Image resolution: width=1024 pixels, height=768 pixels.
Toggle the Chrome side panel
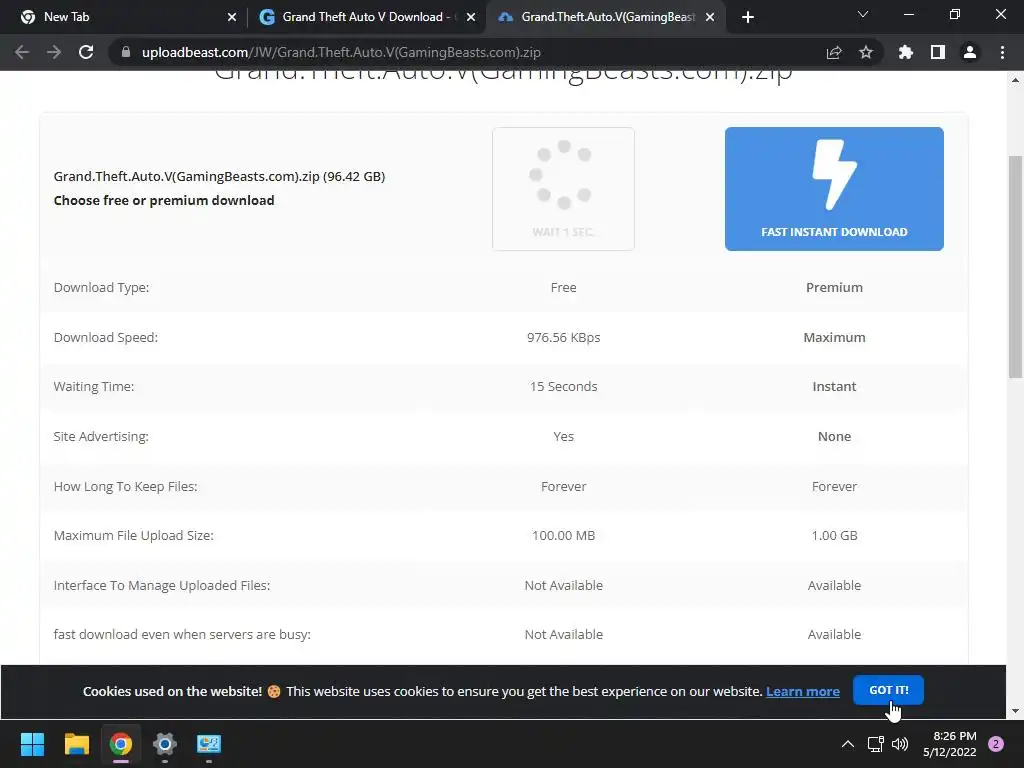(938, 52)
